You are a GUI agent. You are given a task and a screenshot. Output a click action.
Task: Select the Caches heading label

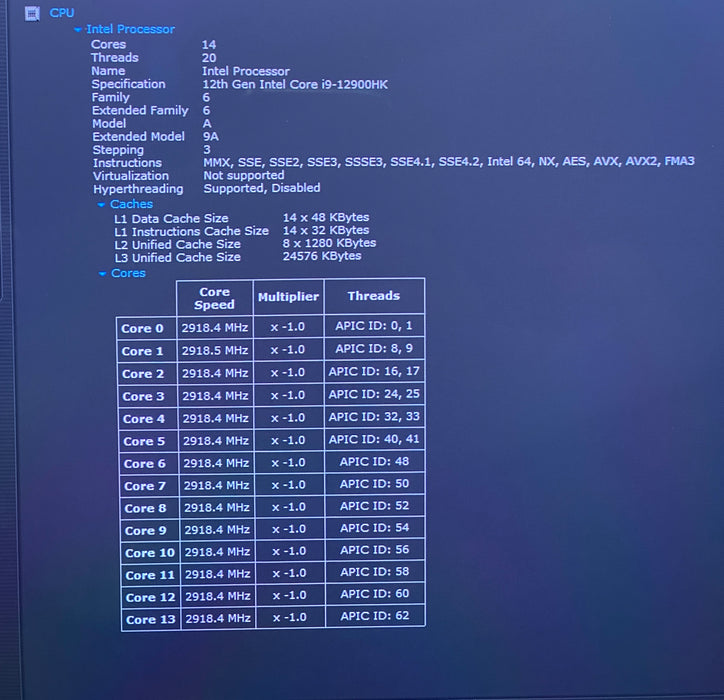pos(132,204)
